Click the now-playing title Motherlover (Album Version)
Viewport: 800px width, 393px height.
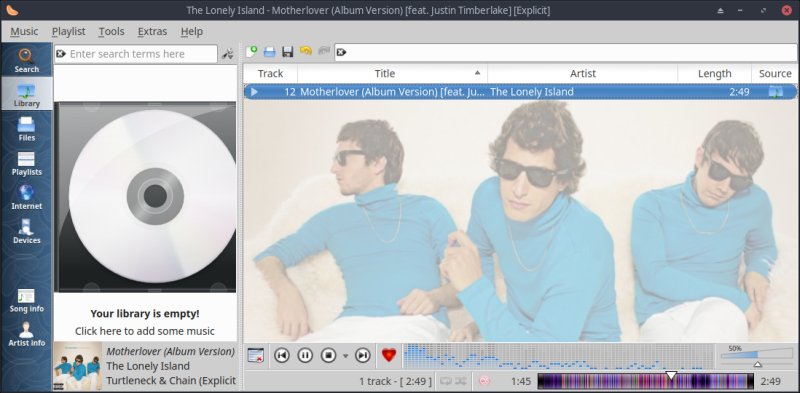click(x=170, y=351)
